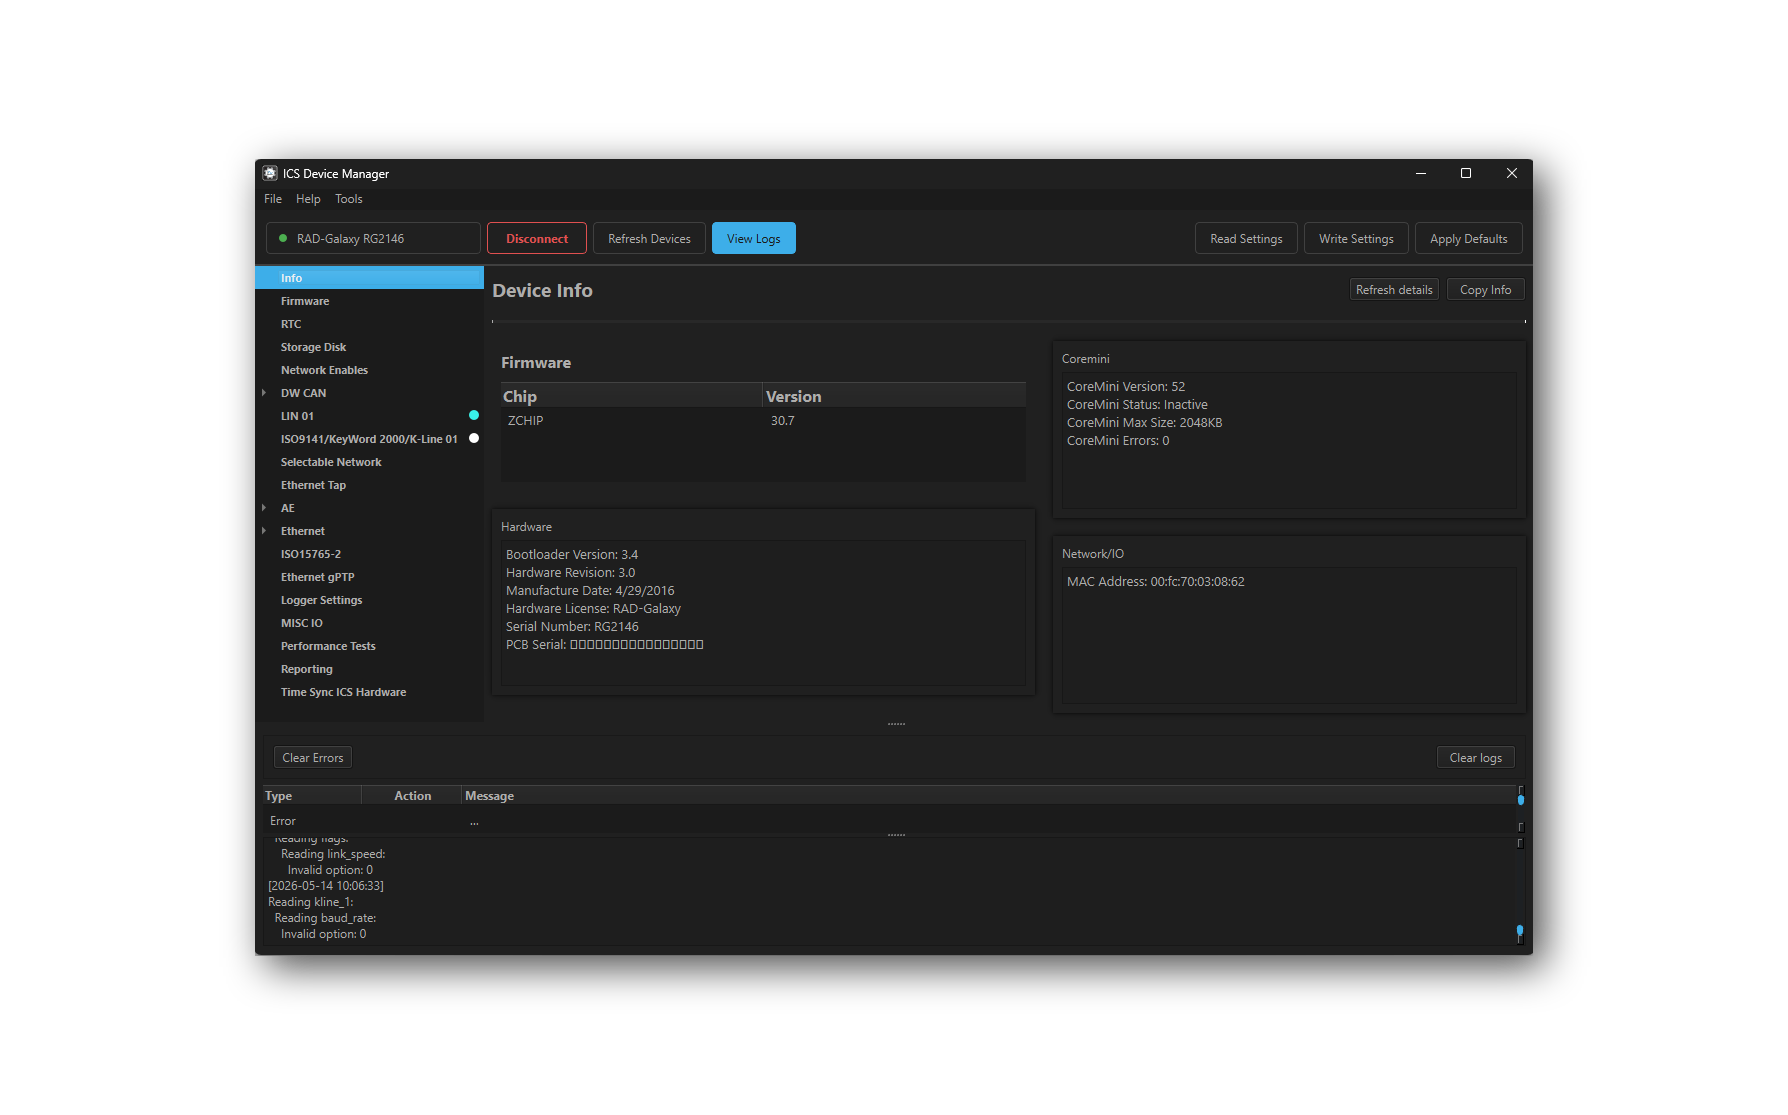1788x1115 pixels.
Task: Click the cyan LIN 01 status indicator
Action: 474,415
